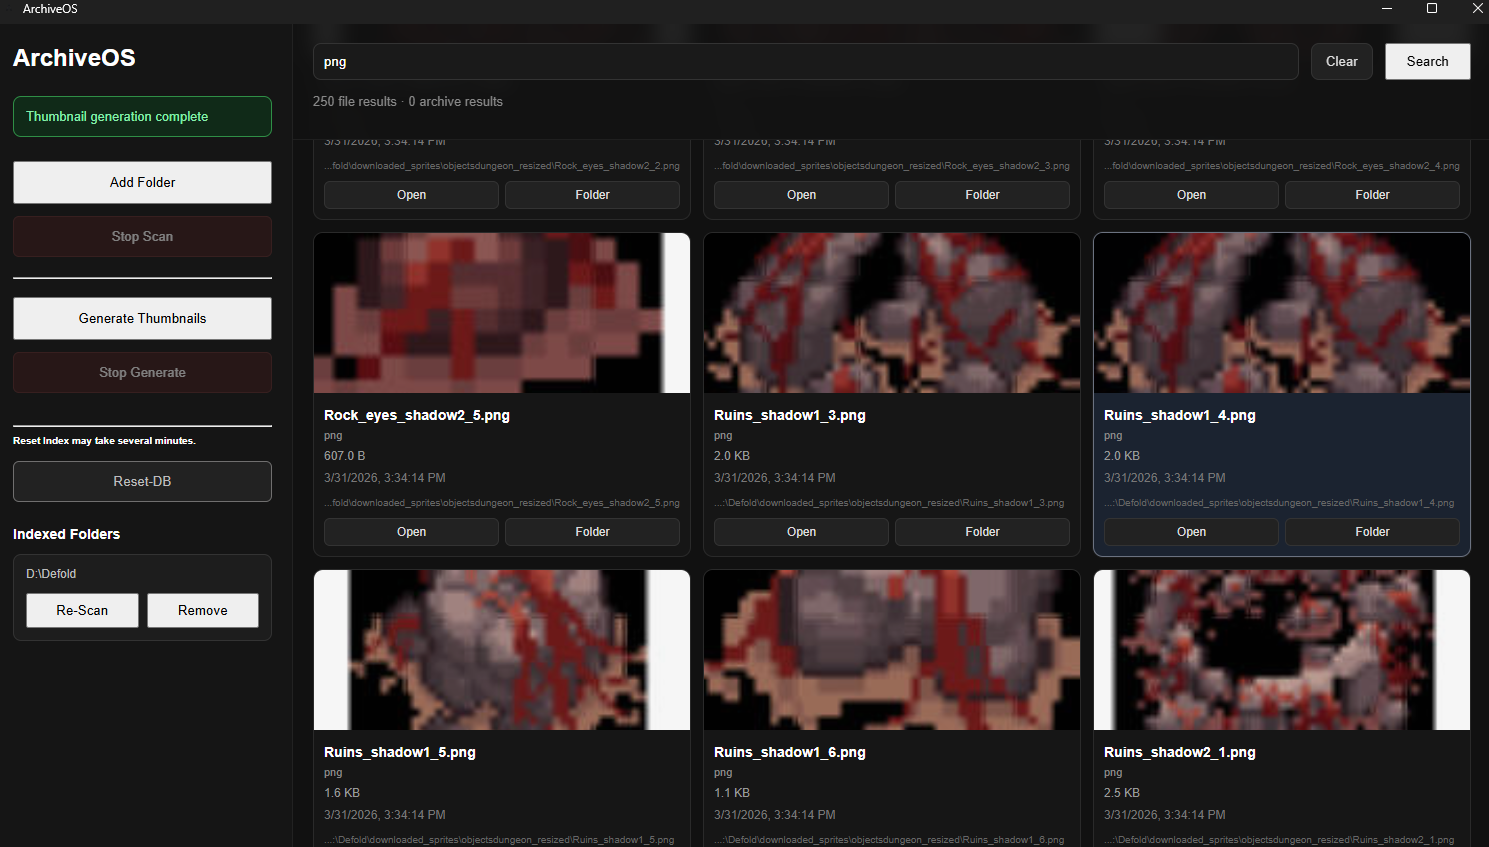Click path text of Ruins_shadow1_4.png
This screenshot has width=1489, height=847.
(1279, 503)
